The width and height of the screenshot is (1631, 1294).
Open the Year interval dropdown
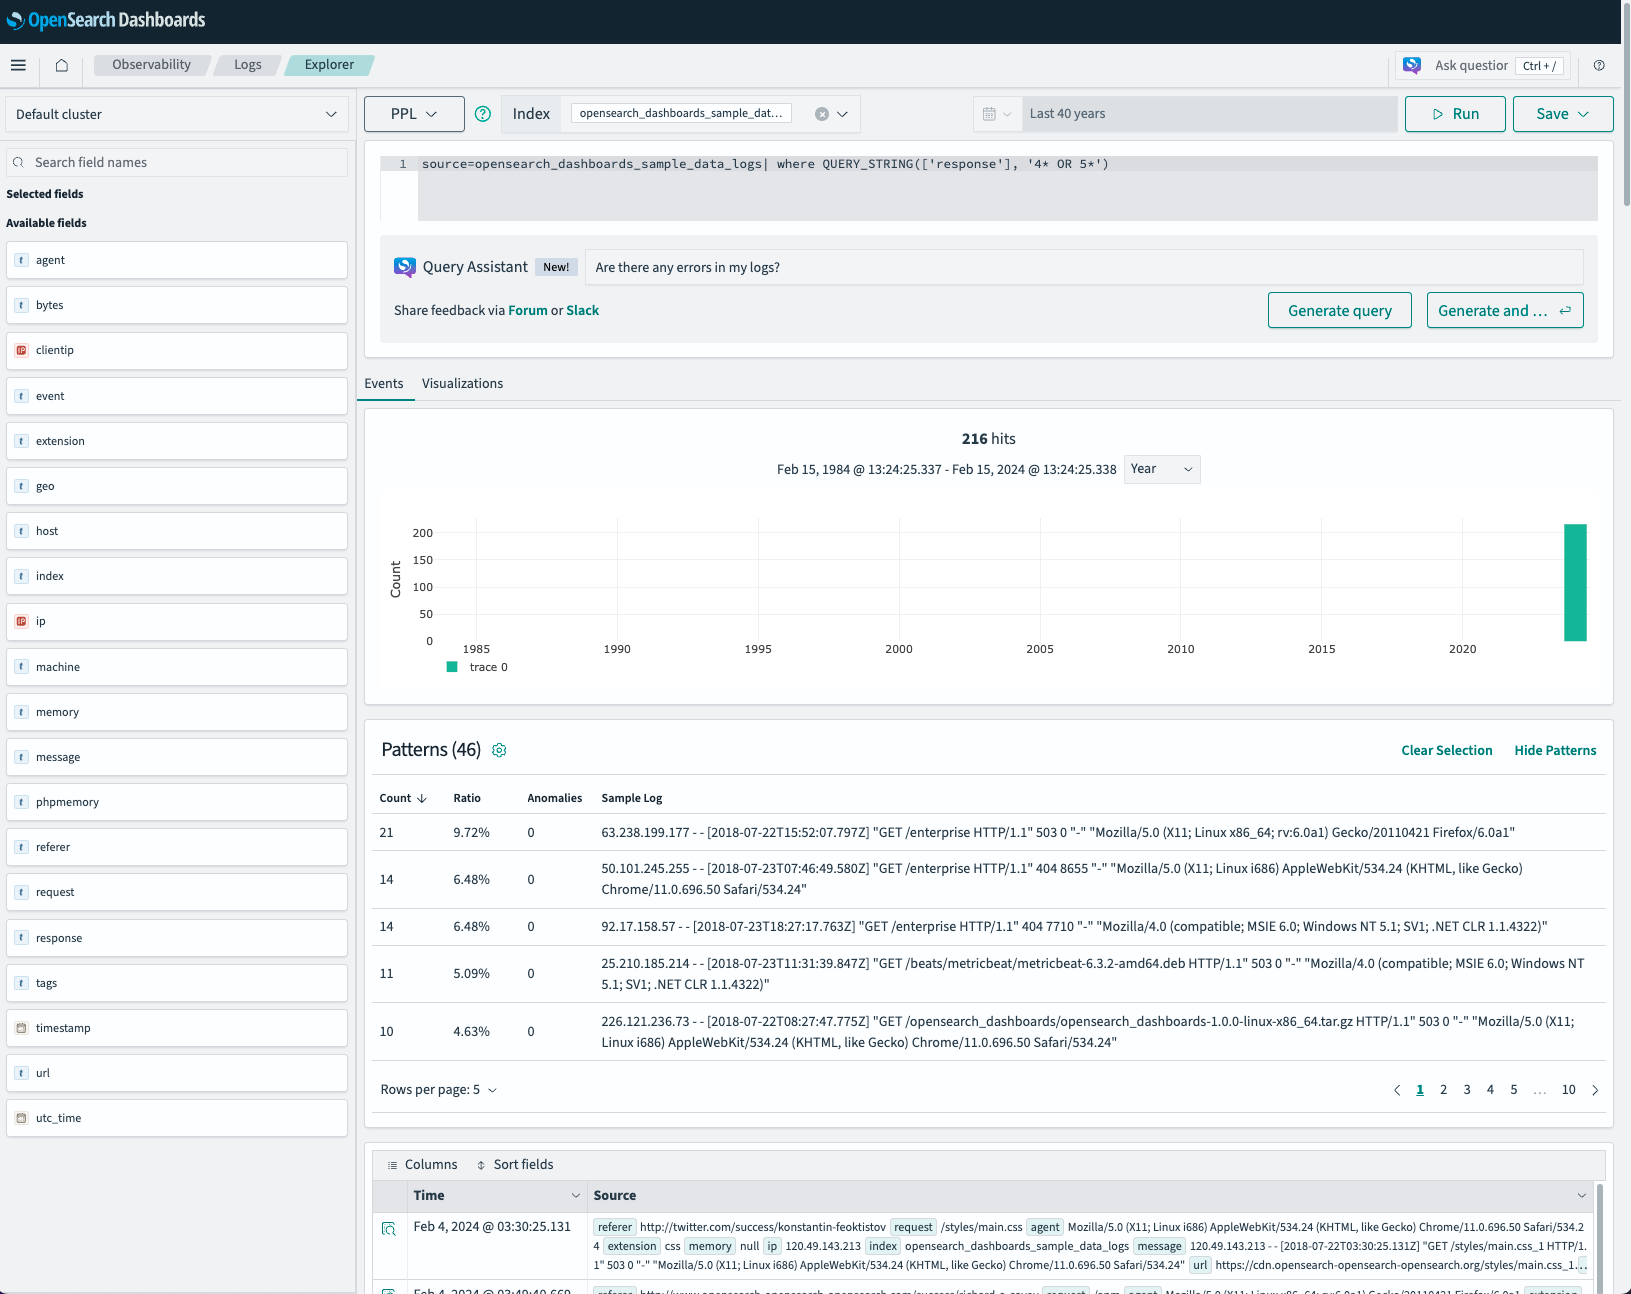pos(1161,469)
